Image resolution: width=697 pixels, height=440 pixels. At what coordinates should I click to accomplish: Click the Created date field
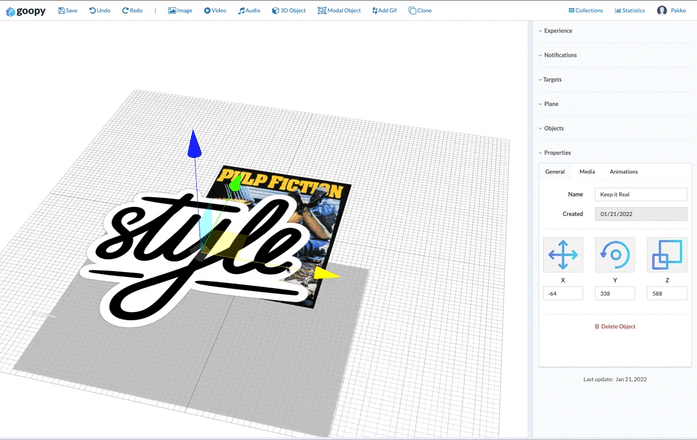tap(641, 214)
